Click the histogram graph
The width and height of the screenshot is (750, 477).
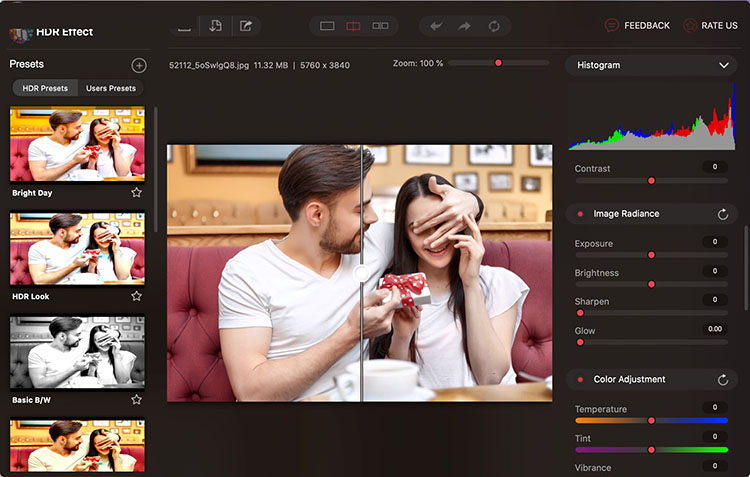651,117
